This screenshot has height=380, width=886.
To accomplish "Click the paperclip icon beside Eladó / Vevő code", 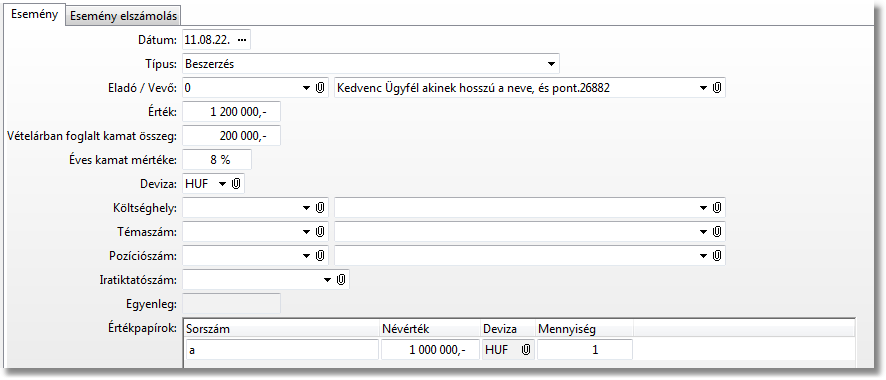I will 320,88.
